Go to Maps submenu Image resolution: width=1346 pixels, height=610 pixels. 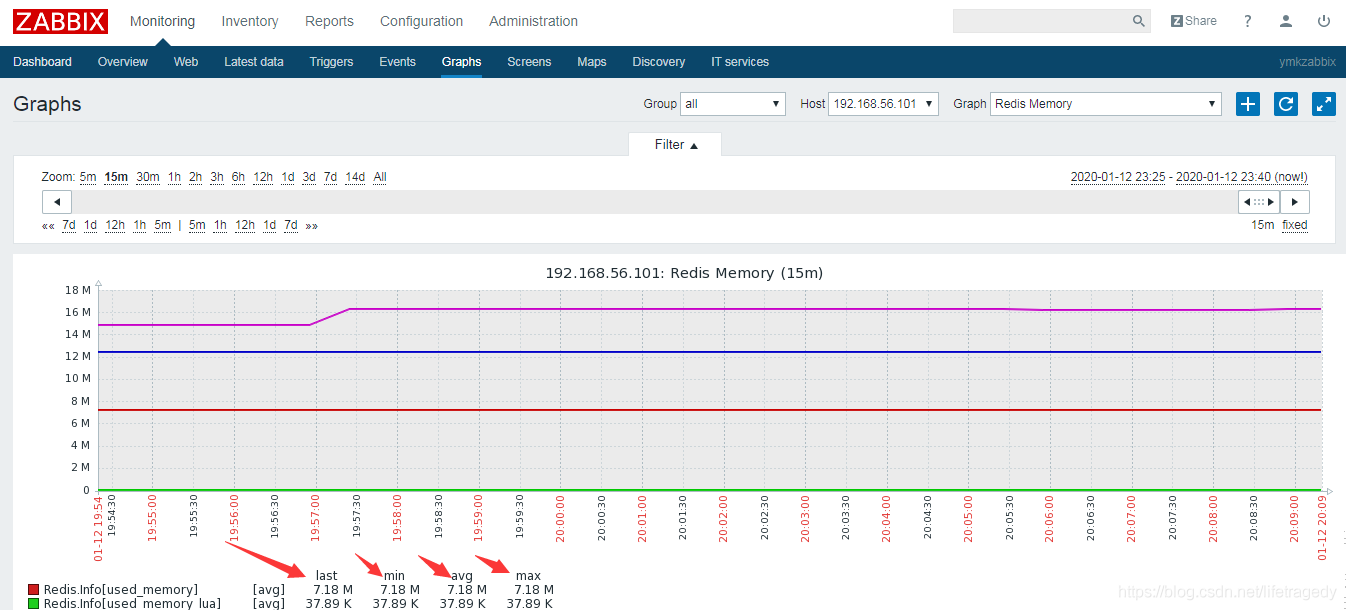pyautogui.click(x=592, y=62)
